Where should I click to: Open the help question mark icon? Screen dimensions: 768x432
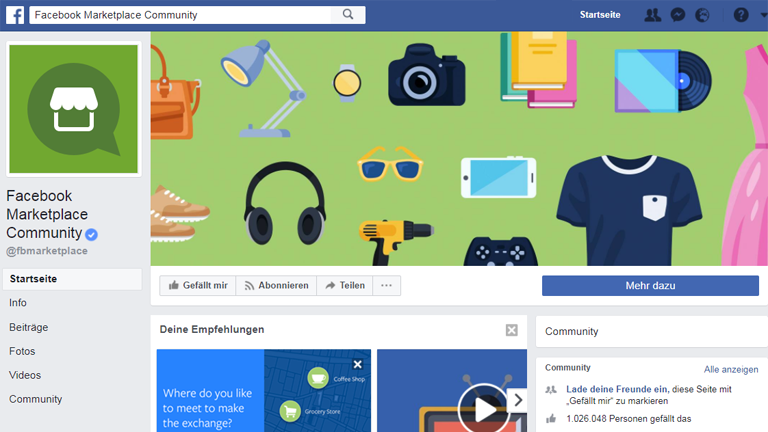tap(741, 15)
